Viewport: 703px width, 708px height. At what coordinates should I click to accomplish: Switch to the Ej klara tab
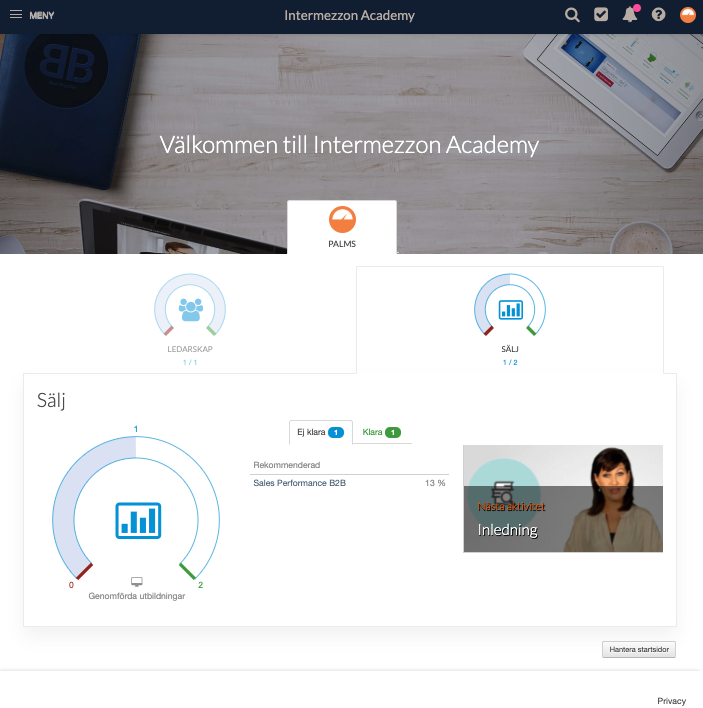pos(321,432)
